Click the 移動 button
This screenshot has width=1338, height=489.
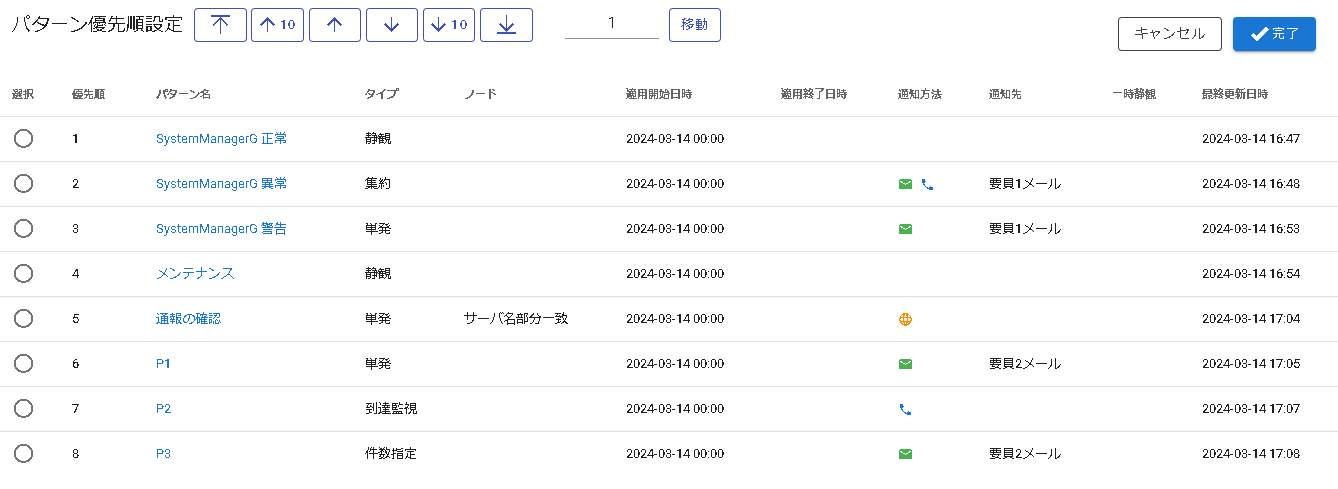tap(694, 25)
